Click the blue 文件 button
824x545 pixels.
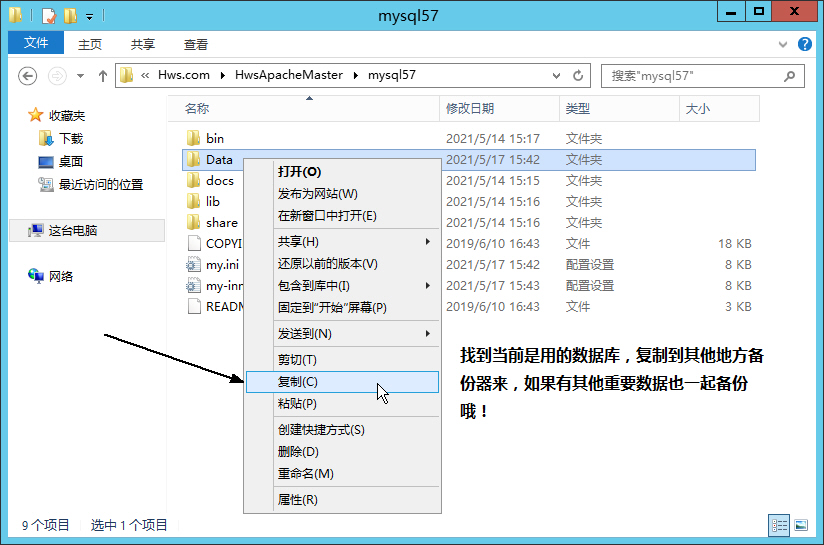click(x=36, y=43)
